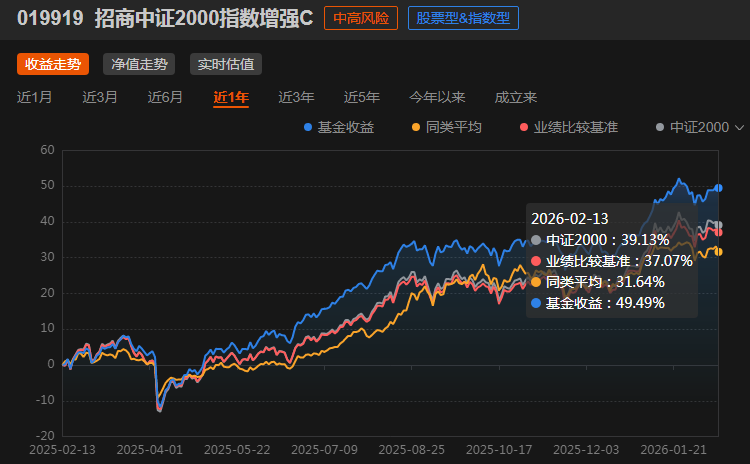Click the dropdown arrow beside 中证2000
The image size is (750, 464).
tap(739, 128)
